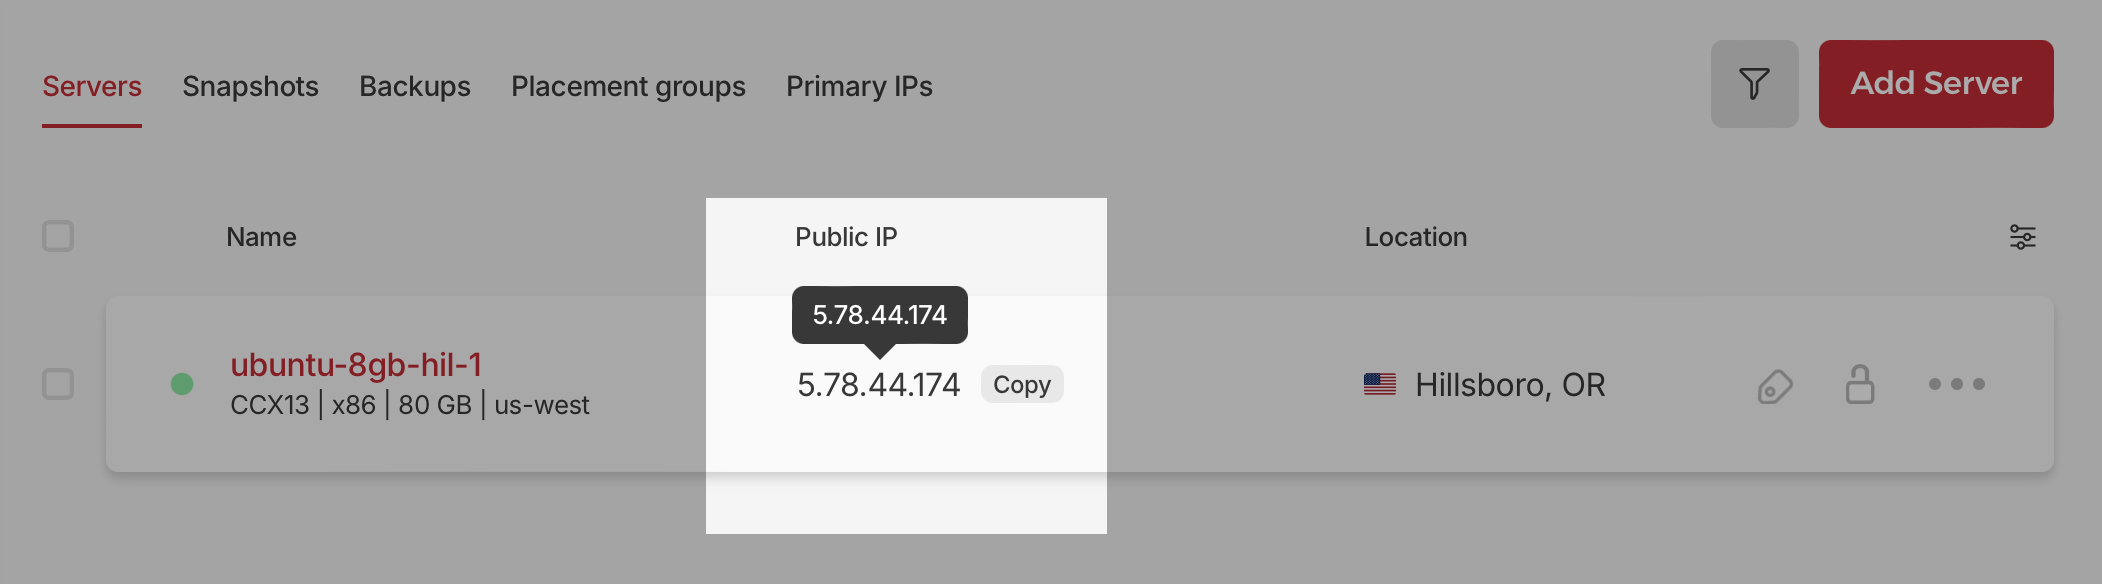Image resolution: width=2102 pixels, height=584 pixels.
Task: Click the 5.78.44.174 IP address text
Action: click(x=878, y=385)
